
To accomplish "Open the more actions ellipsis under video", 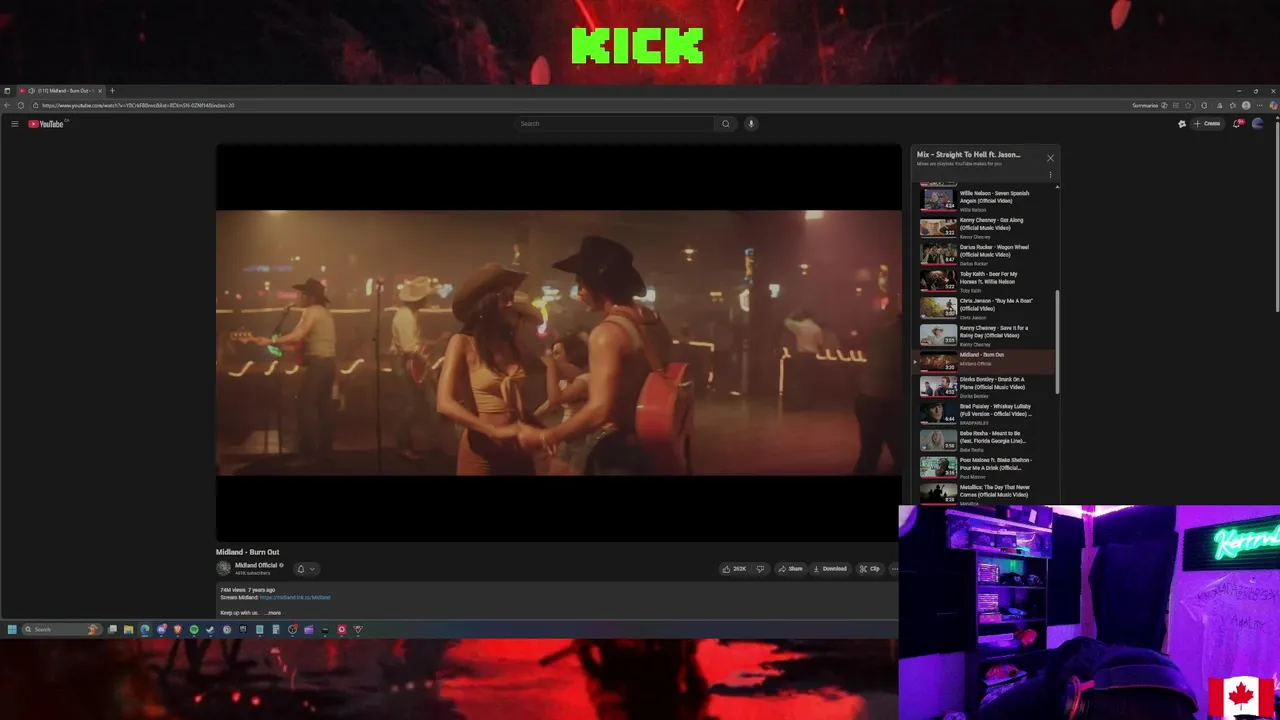I will [x=894, y=569].
